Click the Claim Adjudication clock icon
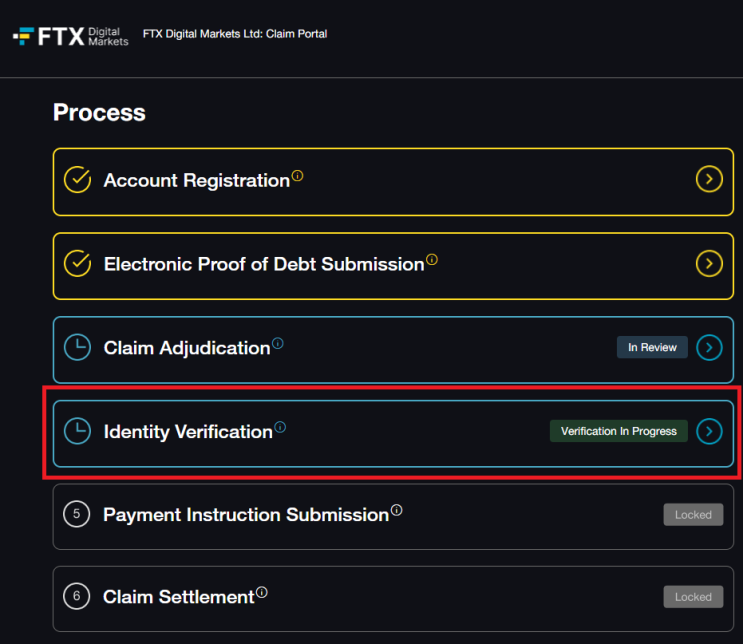Viewport: 743px width, 644px height. coord(77,348)
